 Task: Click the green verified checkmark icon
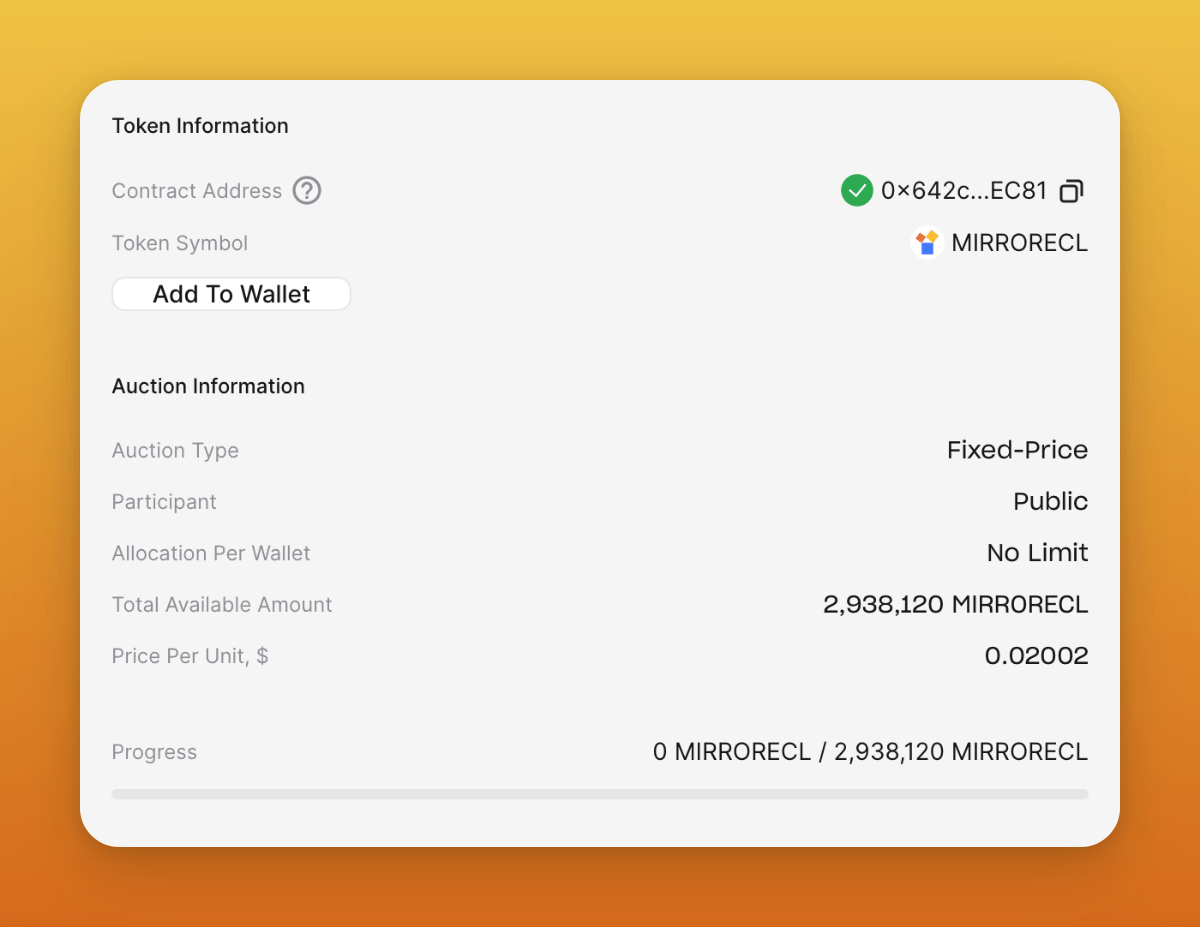click(x=857, y=190)
